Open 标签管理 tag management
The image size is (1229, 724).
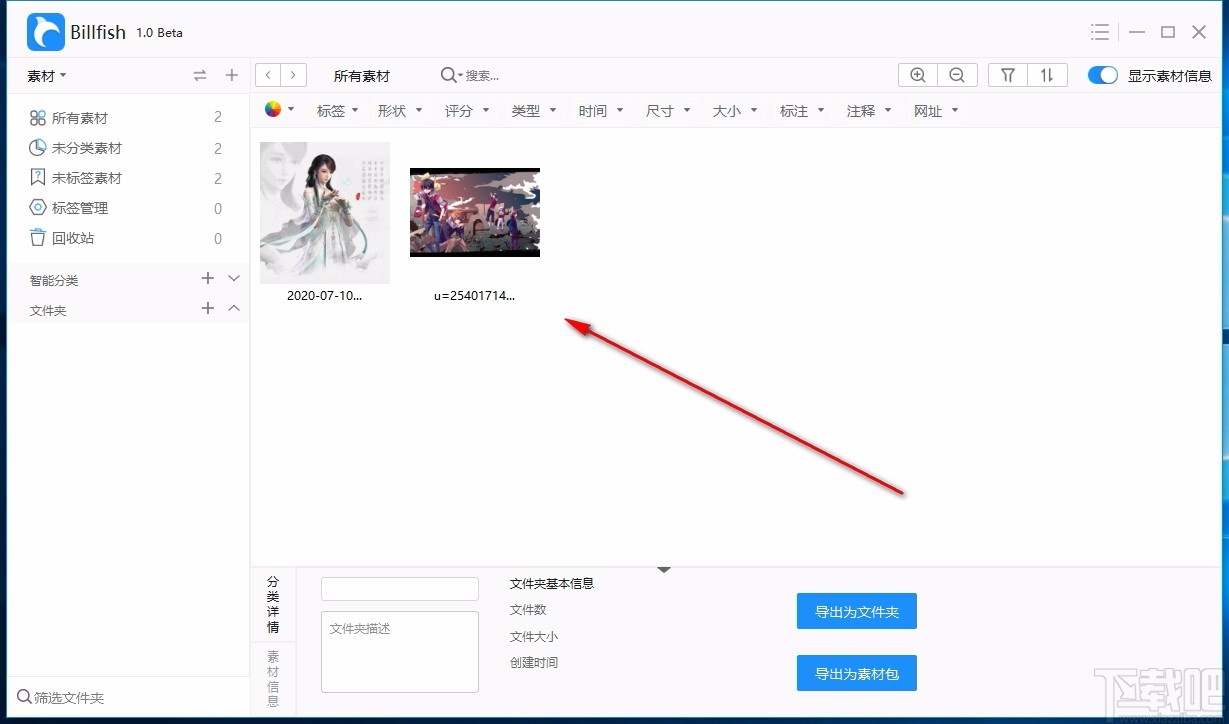(x=79, y=208)
